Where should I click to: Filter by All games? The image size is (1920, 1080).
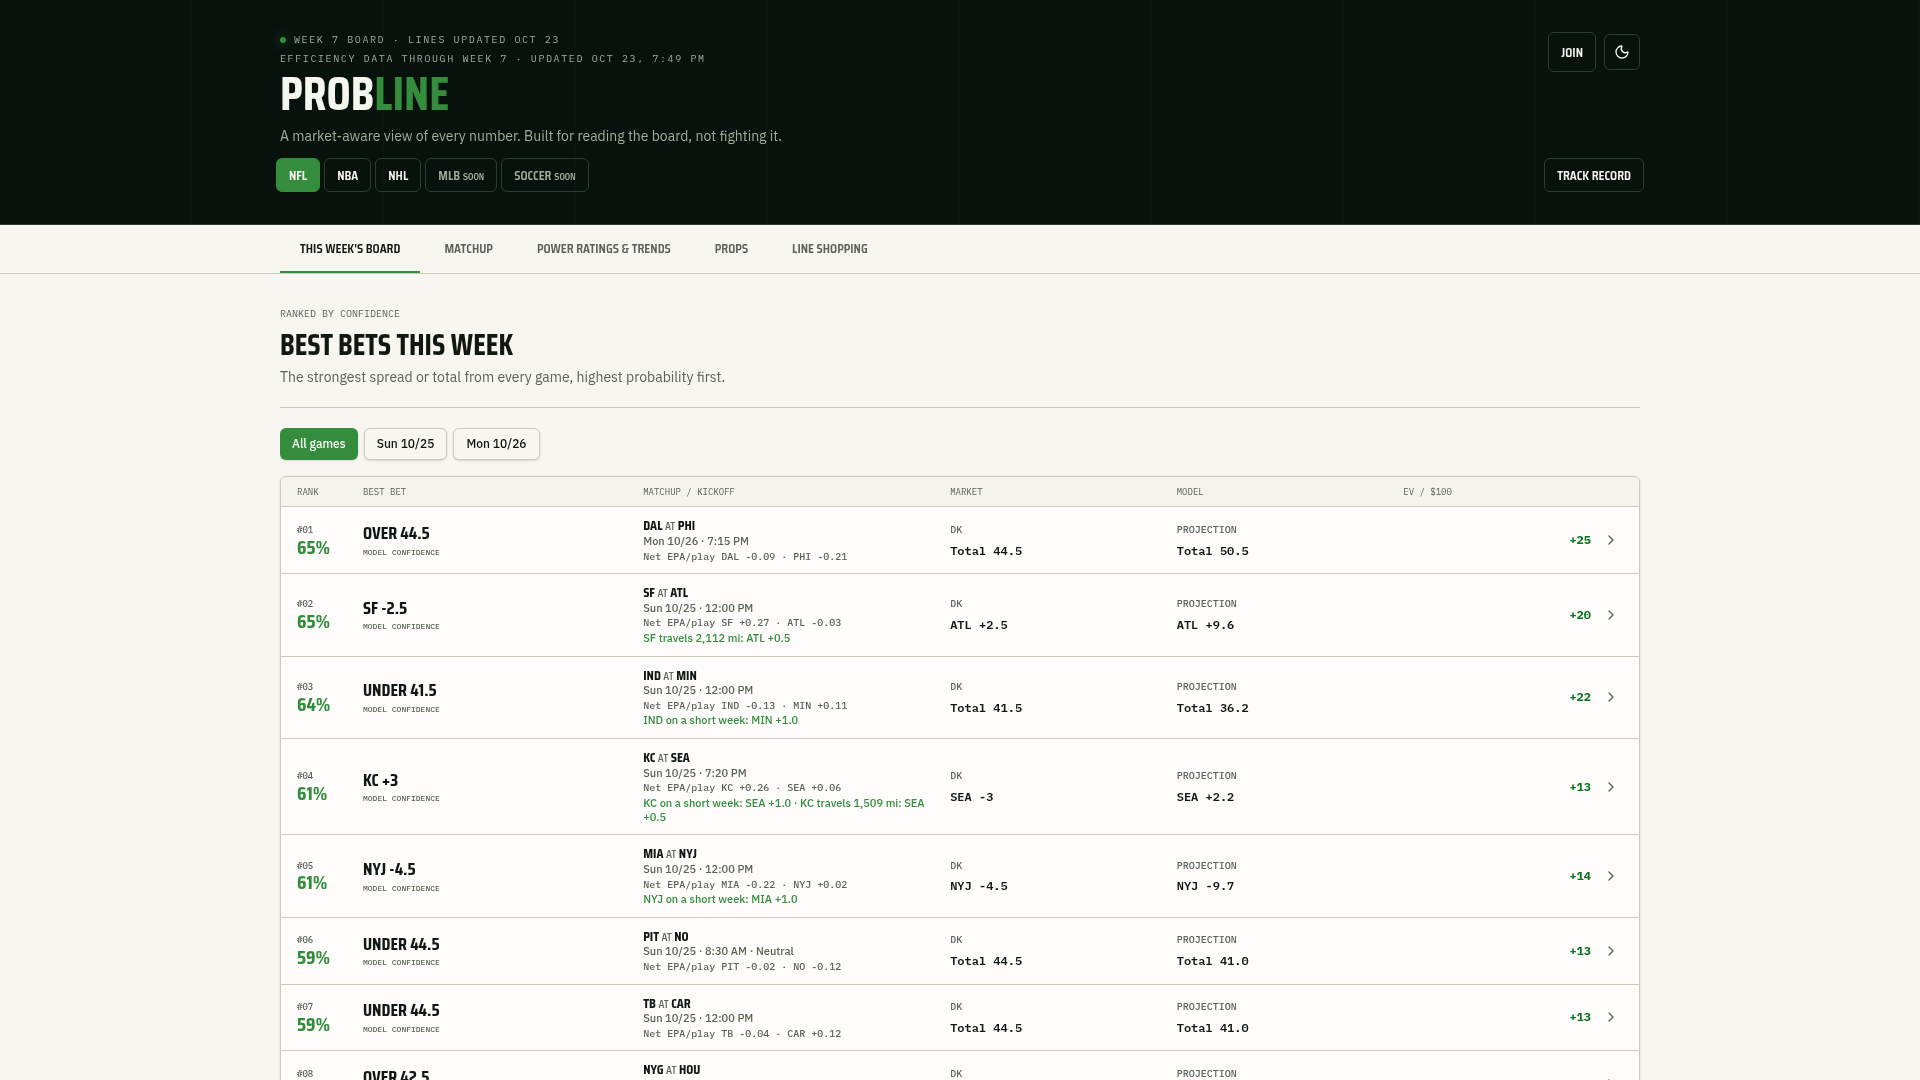click(319, 444)
